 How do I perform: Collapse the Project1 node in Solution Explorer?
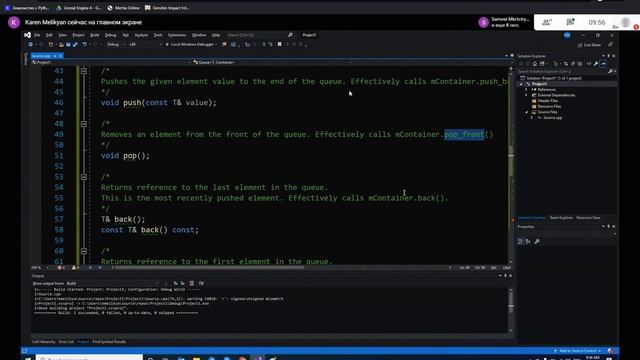pyautogui.click(x=521, y=84)
